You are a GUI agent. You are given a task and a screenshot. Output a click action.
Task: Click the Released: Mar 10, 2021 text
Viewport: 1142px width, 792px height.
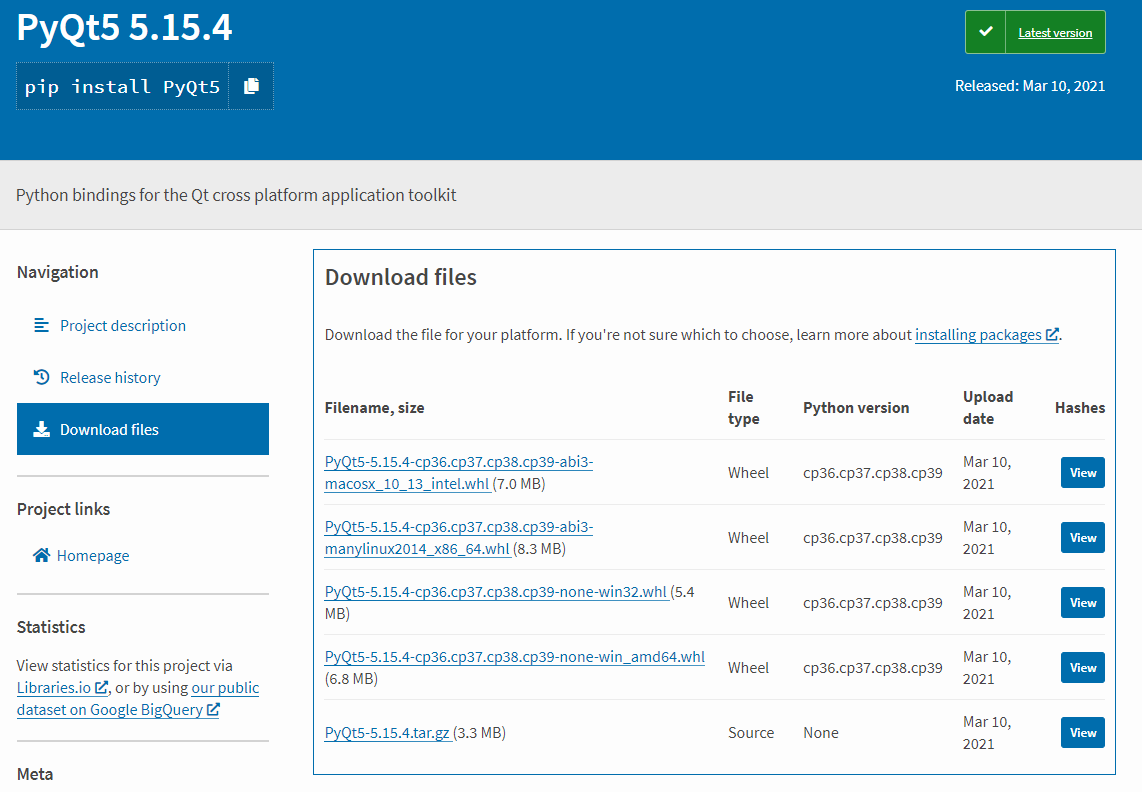1030,85
